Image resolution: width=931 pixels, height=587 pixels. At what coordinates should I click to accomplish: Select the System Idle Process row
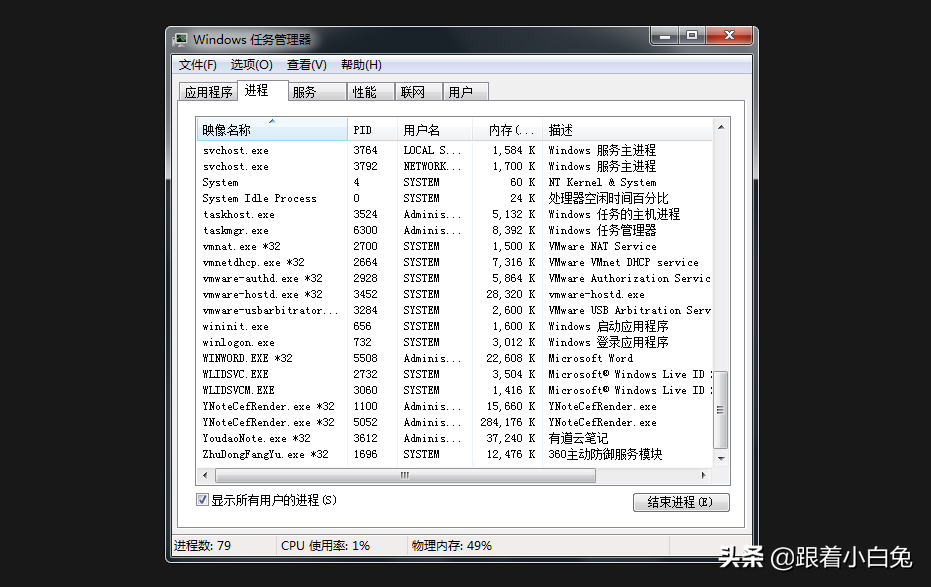(454, 198)
